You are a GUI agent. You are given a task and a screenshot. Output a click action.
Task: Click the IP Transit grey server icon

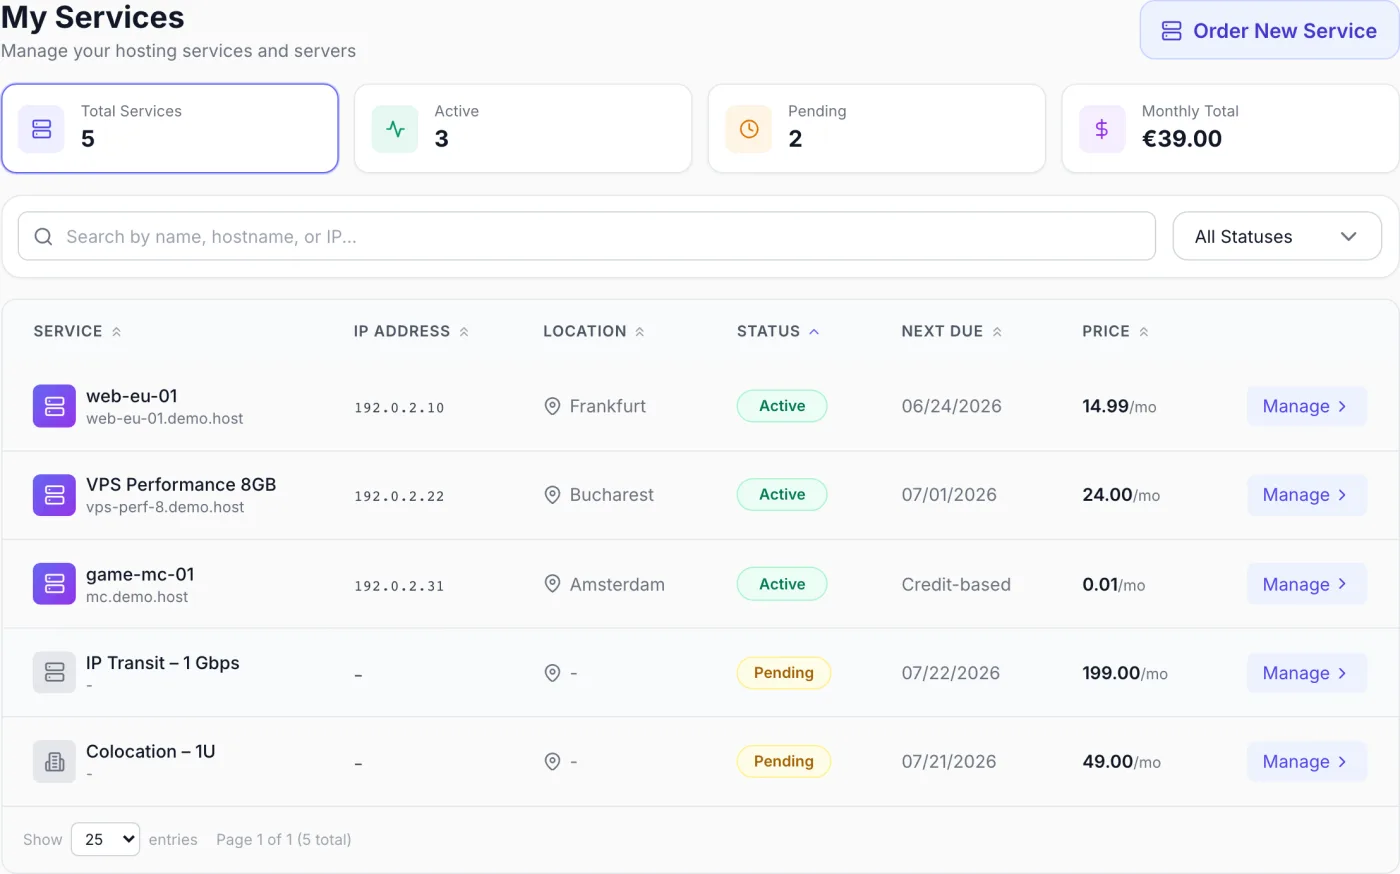point(54,673)
